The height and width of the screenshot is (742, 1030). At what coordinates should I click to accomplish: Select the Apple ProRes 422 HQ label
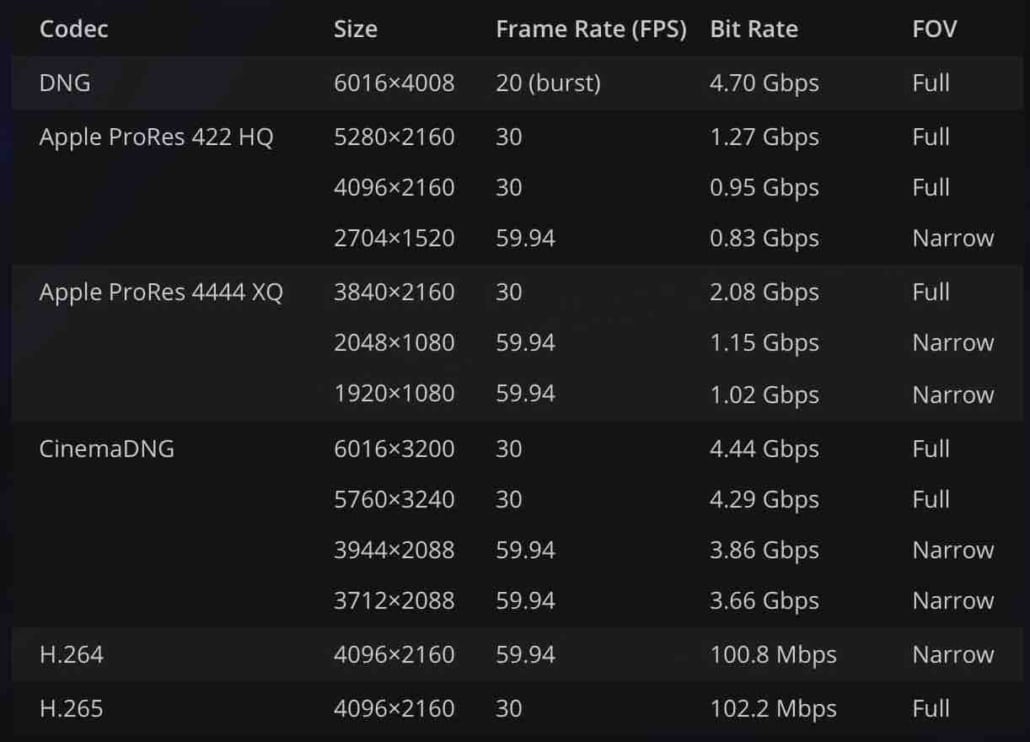[156, 137]
